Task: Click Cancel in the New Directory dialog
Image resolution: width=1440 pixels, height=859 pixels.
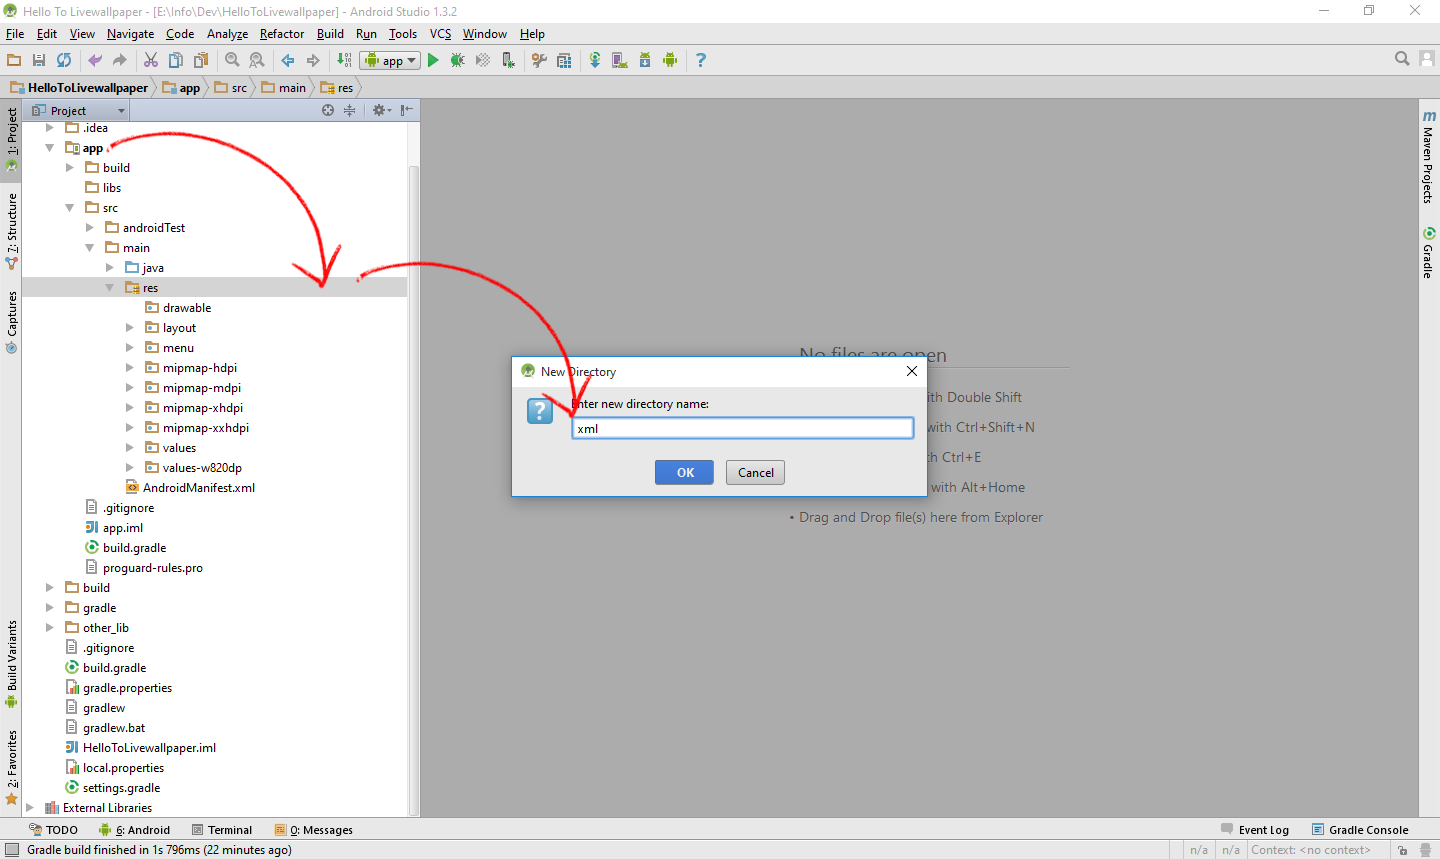Action: [x=756, y=473]
